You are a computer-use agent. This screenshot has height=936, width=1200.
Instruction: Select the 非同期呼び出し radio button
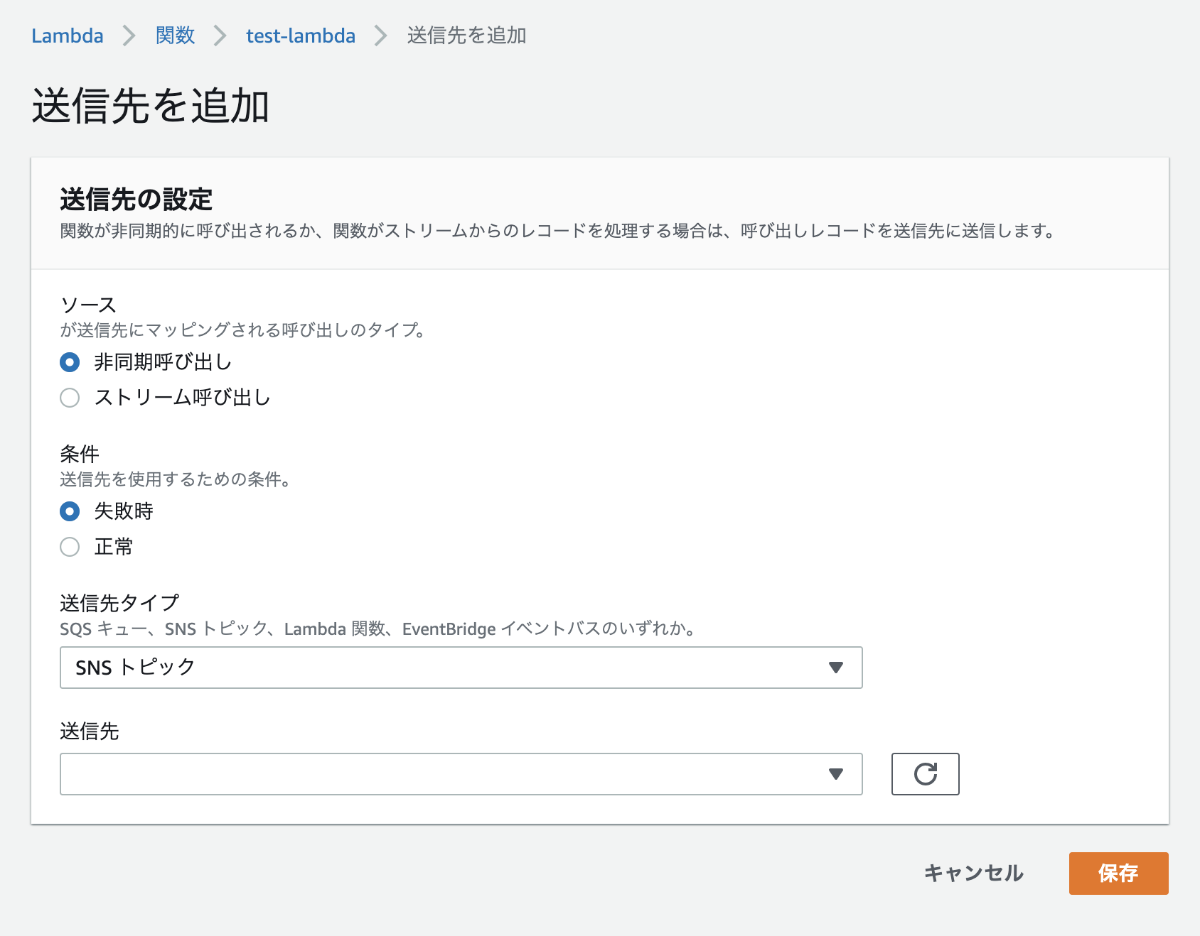(x=70, y=362)
